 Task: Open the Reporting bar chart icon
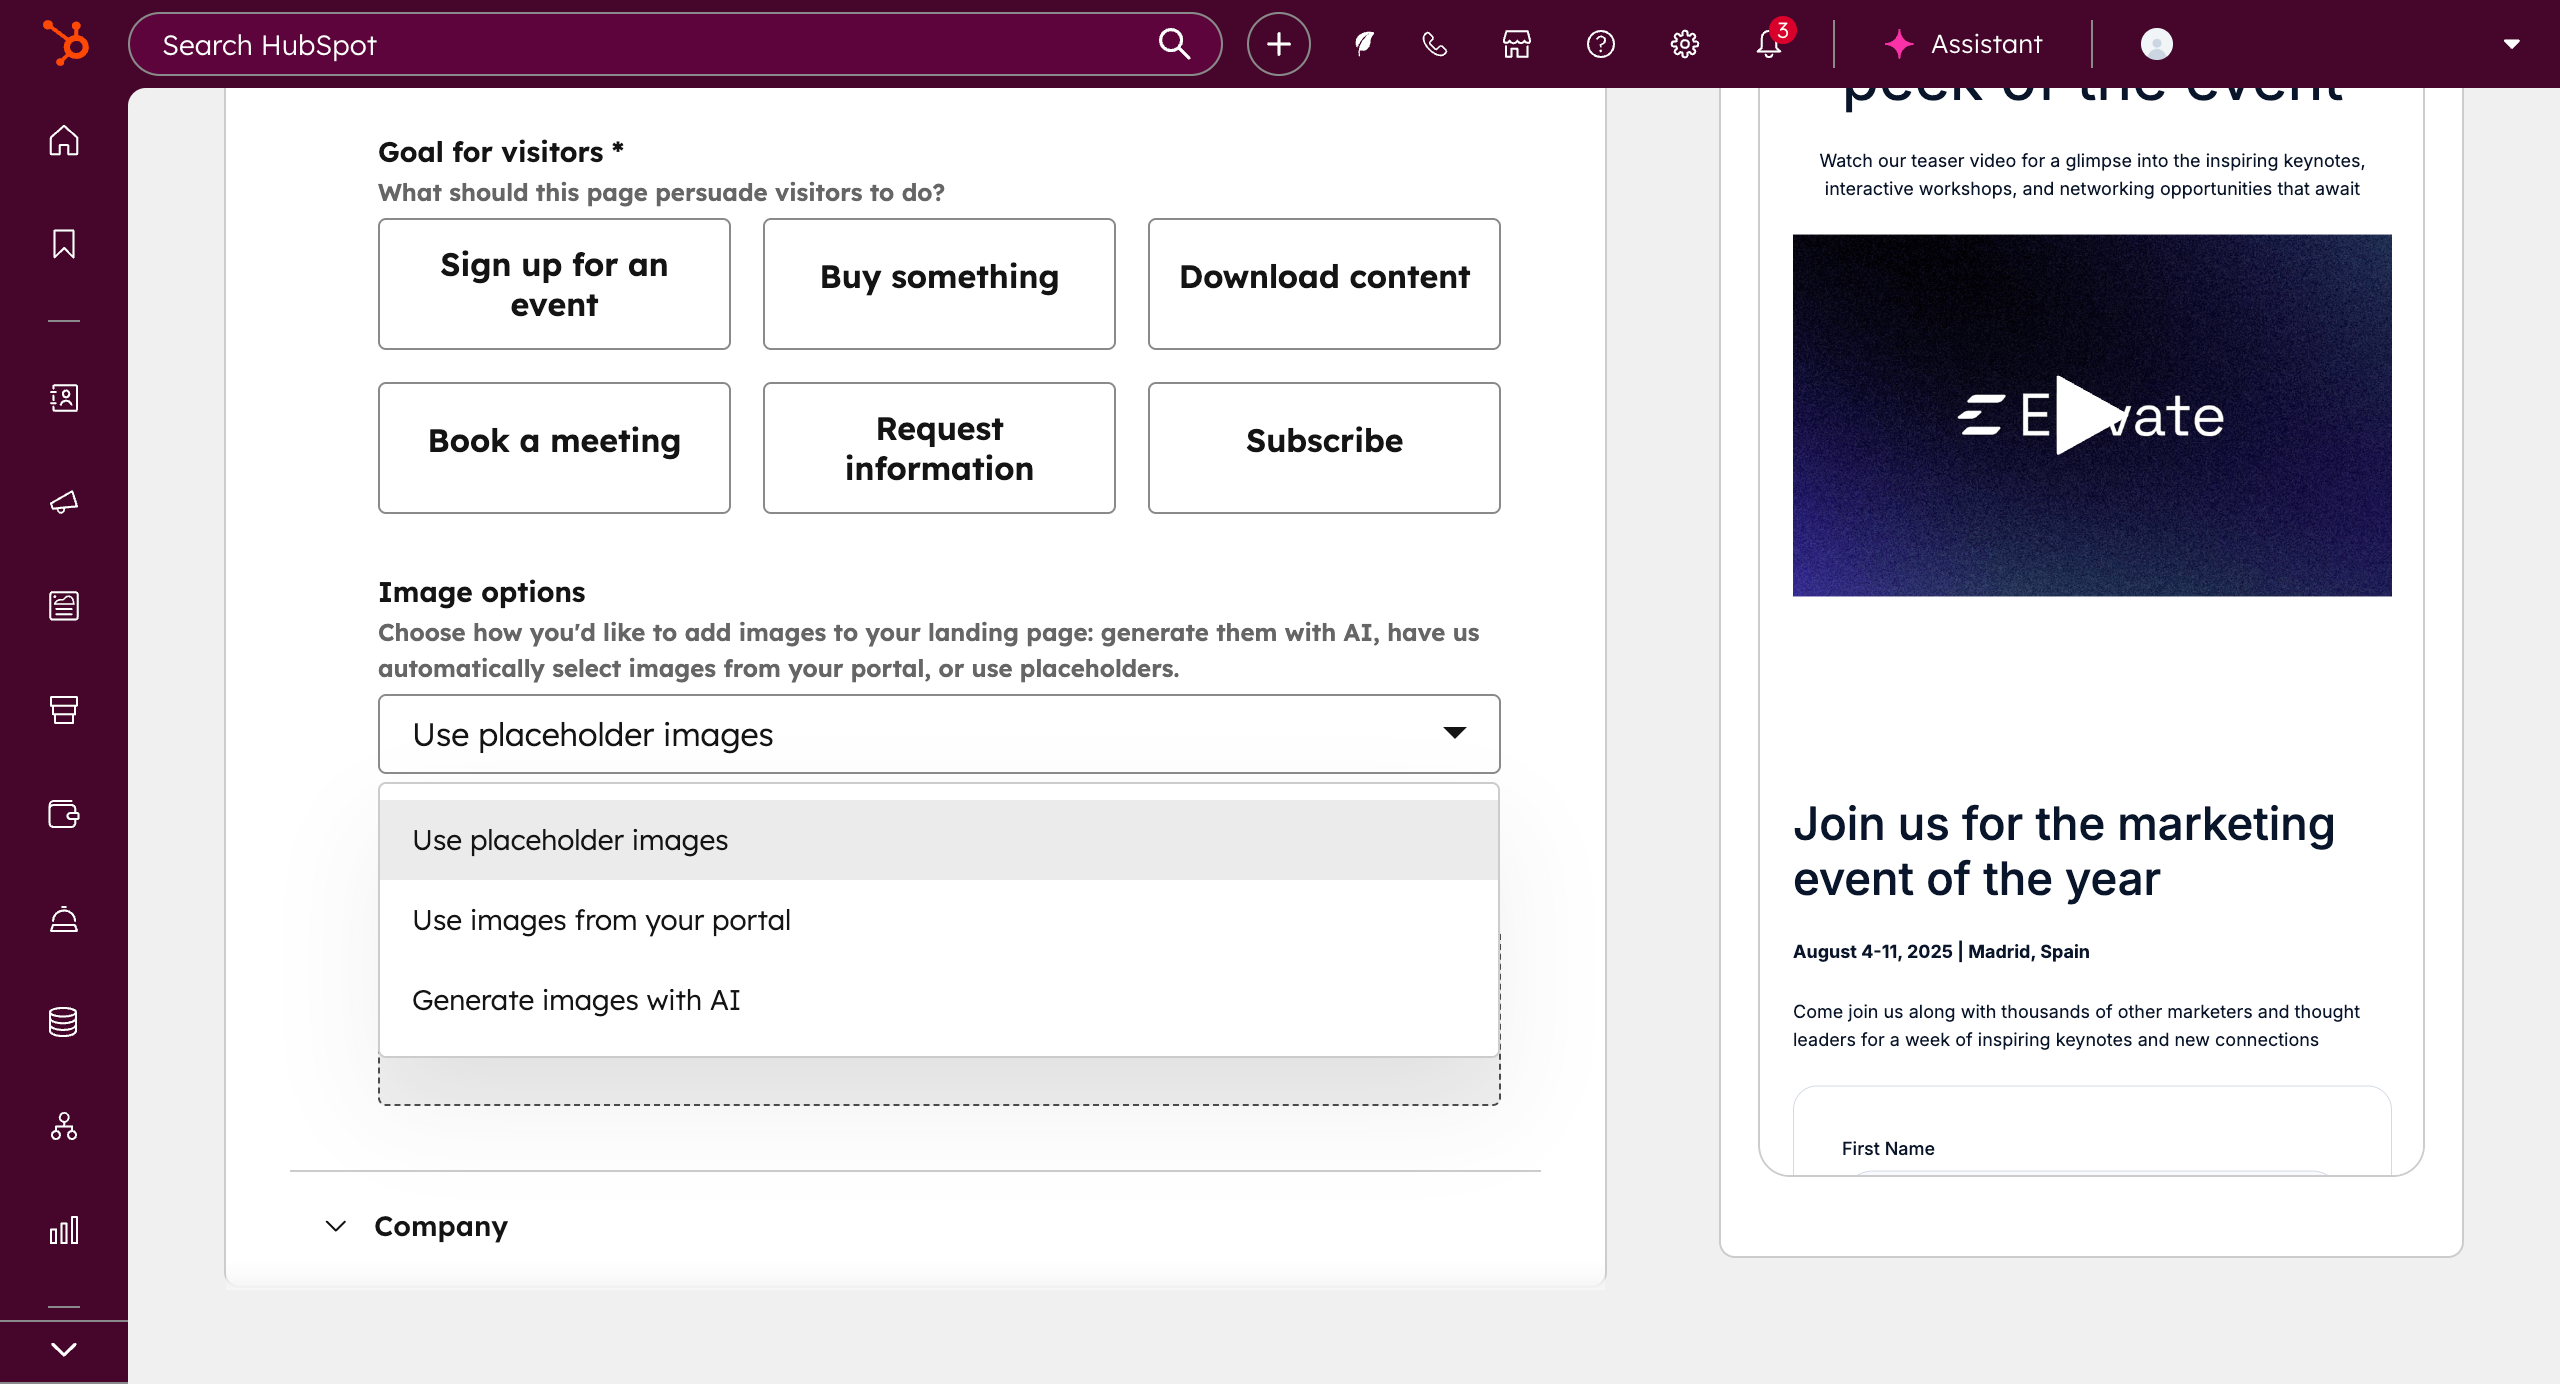tap(64, 1230)
